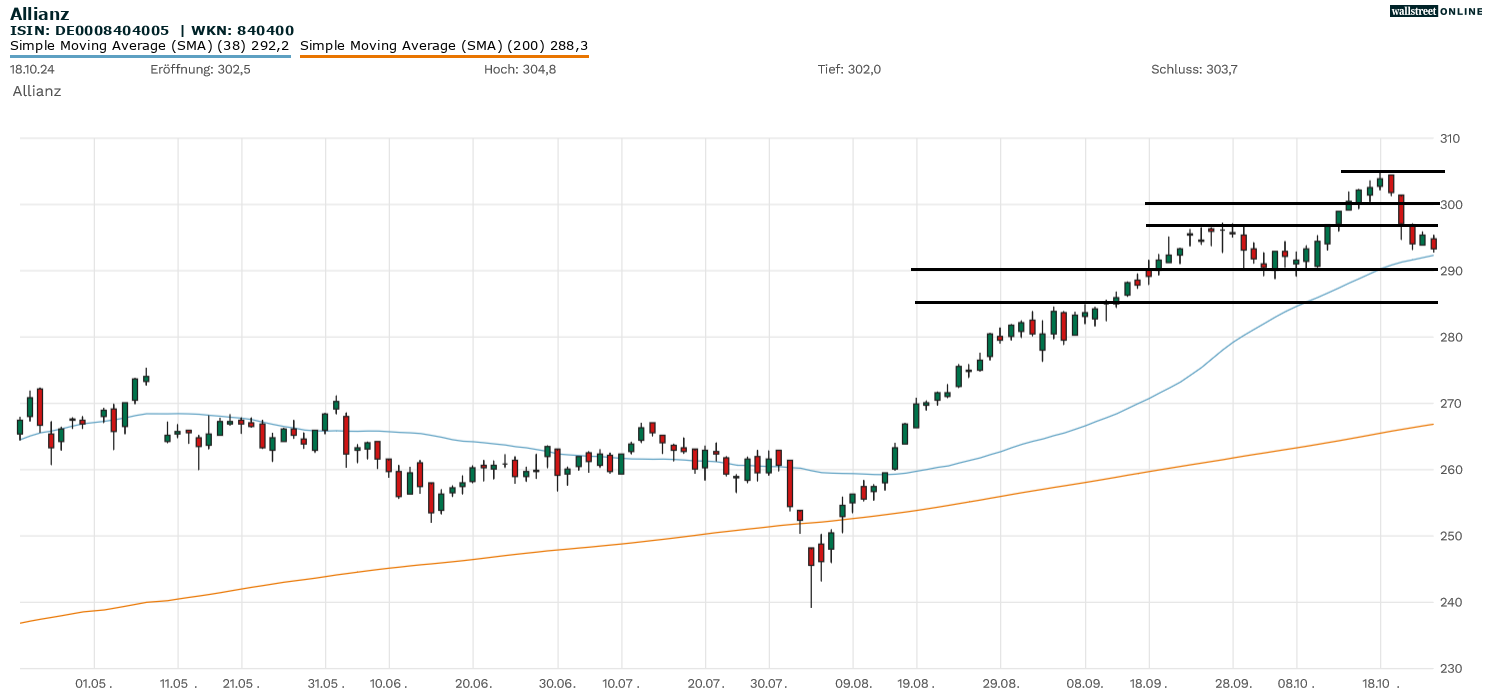Click the 310 price label on y-axis
Viewport: 1490px width, 689px height.
click(1451, 138)
